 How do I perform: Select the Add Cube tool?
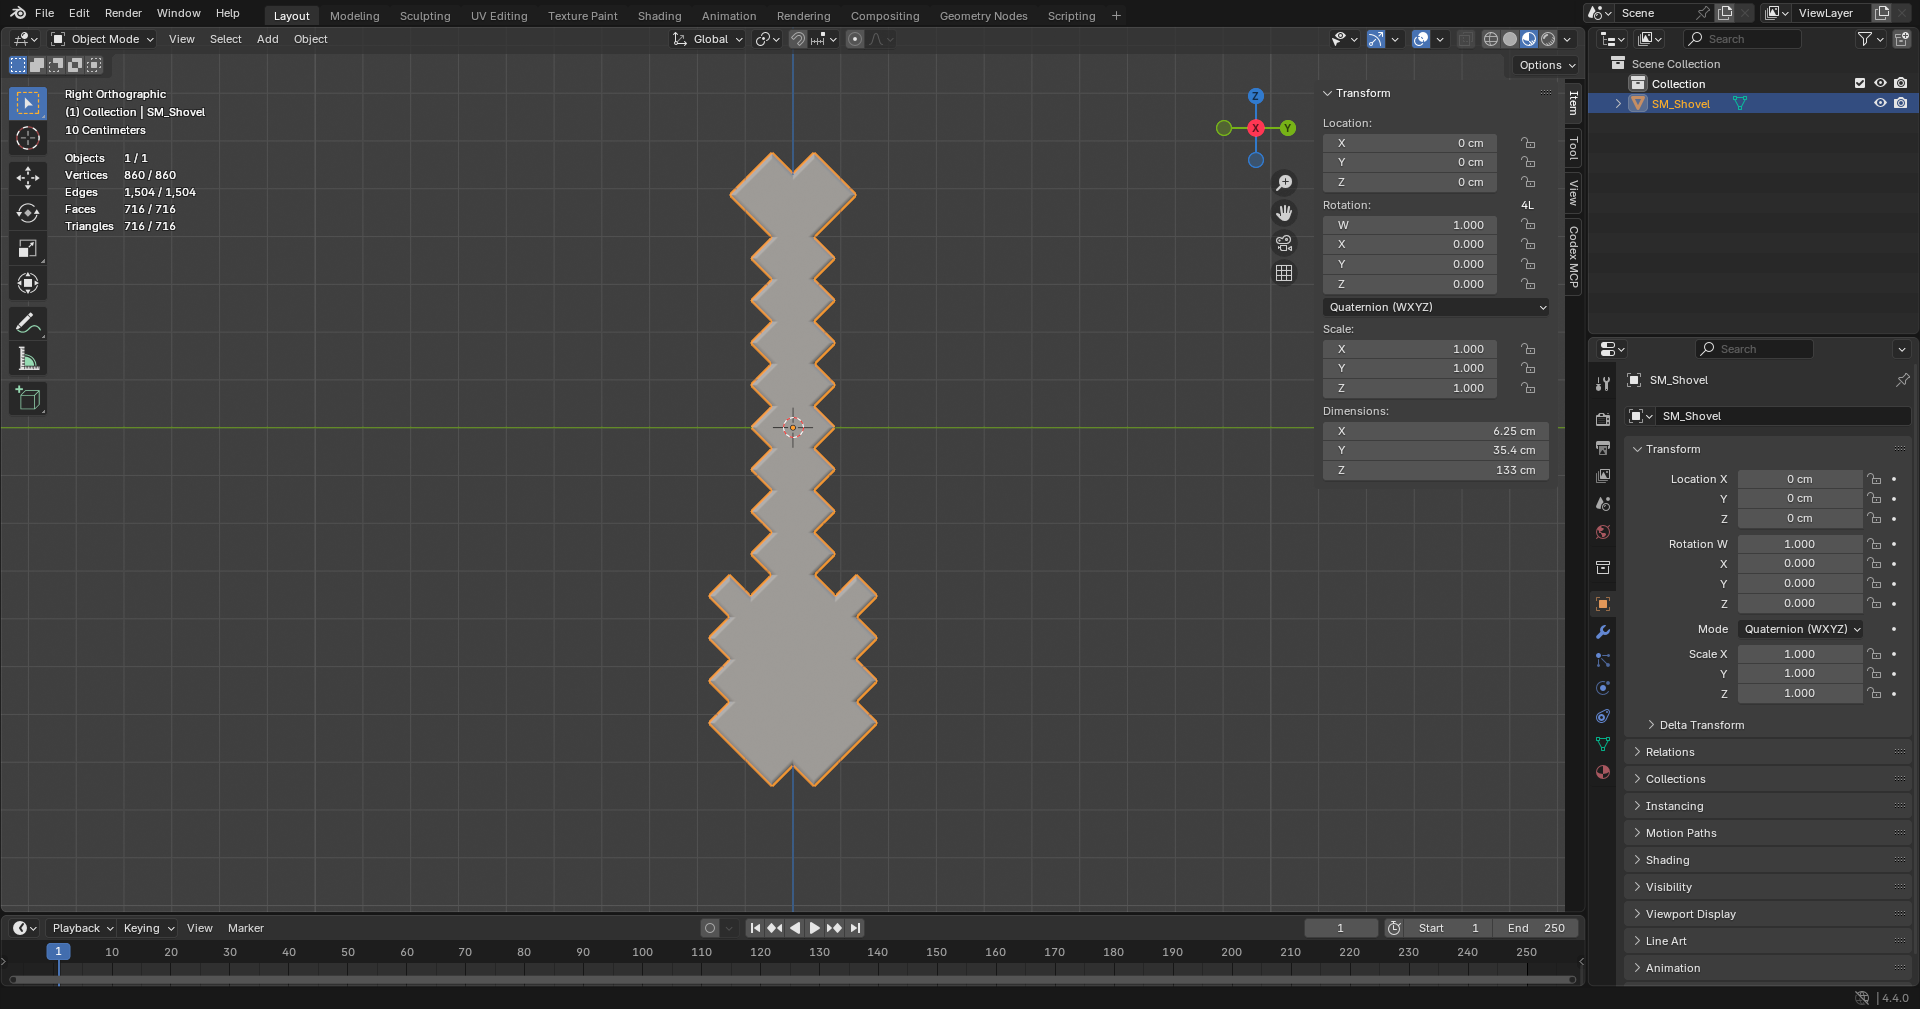[x=28, y=398]
